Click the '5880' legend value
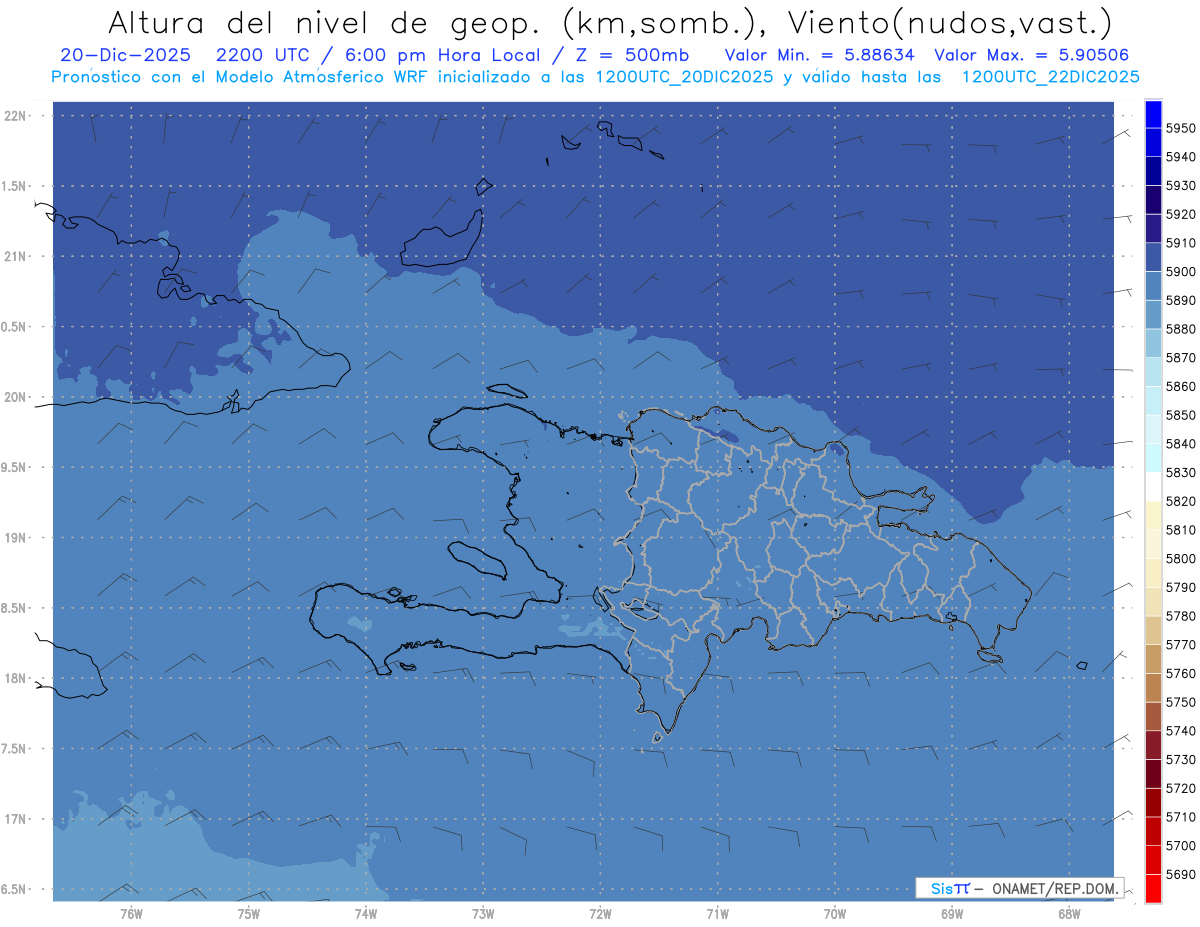The width and height of the screenshot is (1200, 927). point(1181,329)
